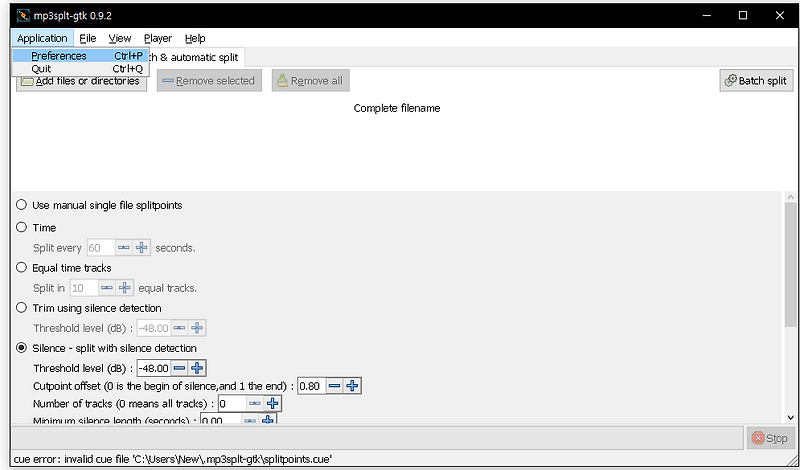This screenshot has width=800, height=470.
Task: Open the Help menu
Action: (x=195, y=38)
